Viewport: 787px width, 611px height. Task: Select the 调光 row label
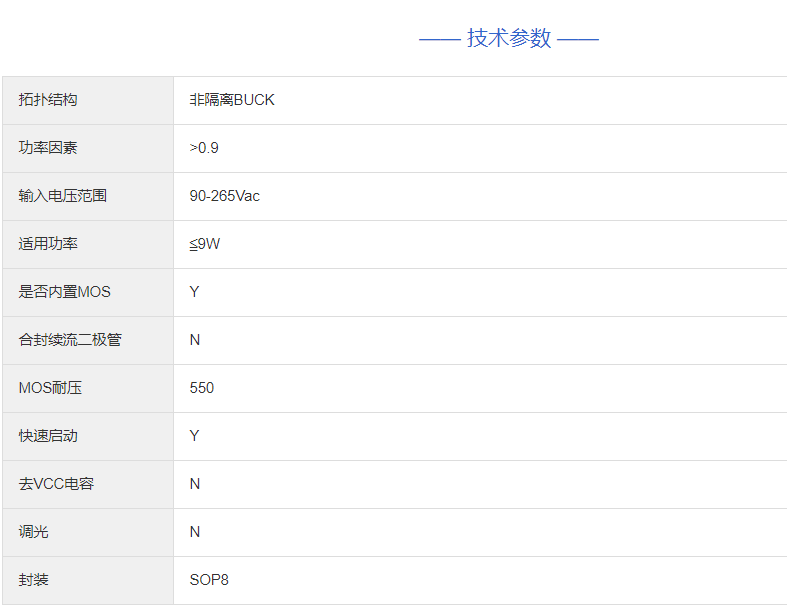33,532
